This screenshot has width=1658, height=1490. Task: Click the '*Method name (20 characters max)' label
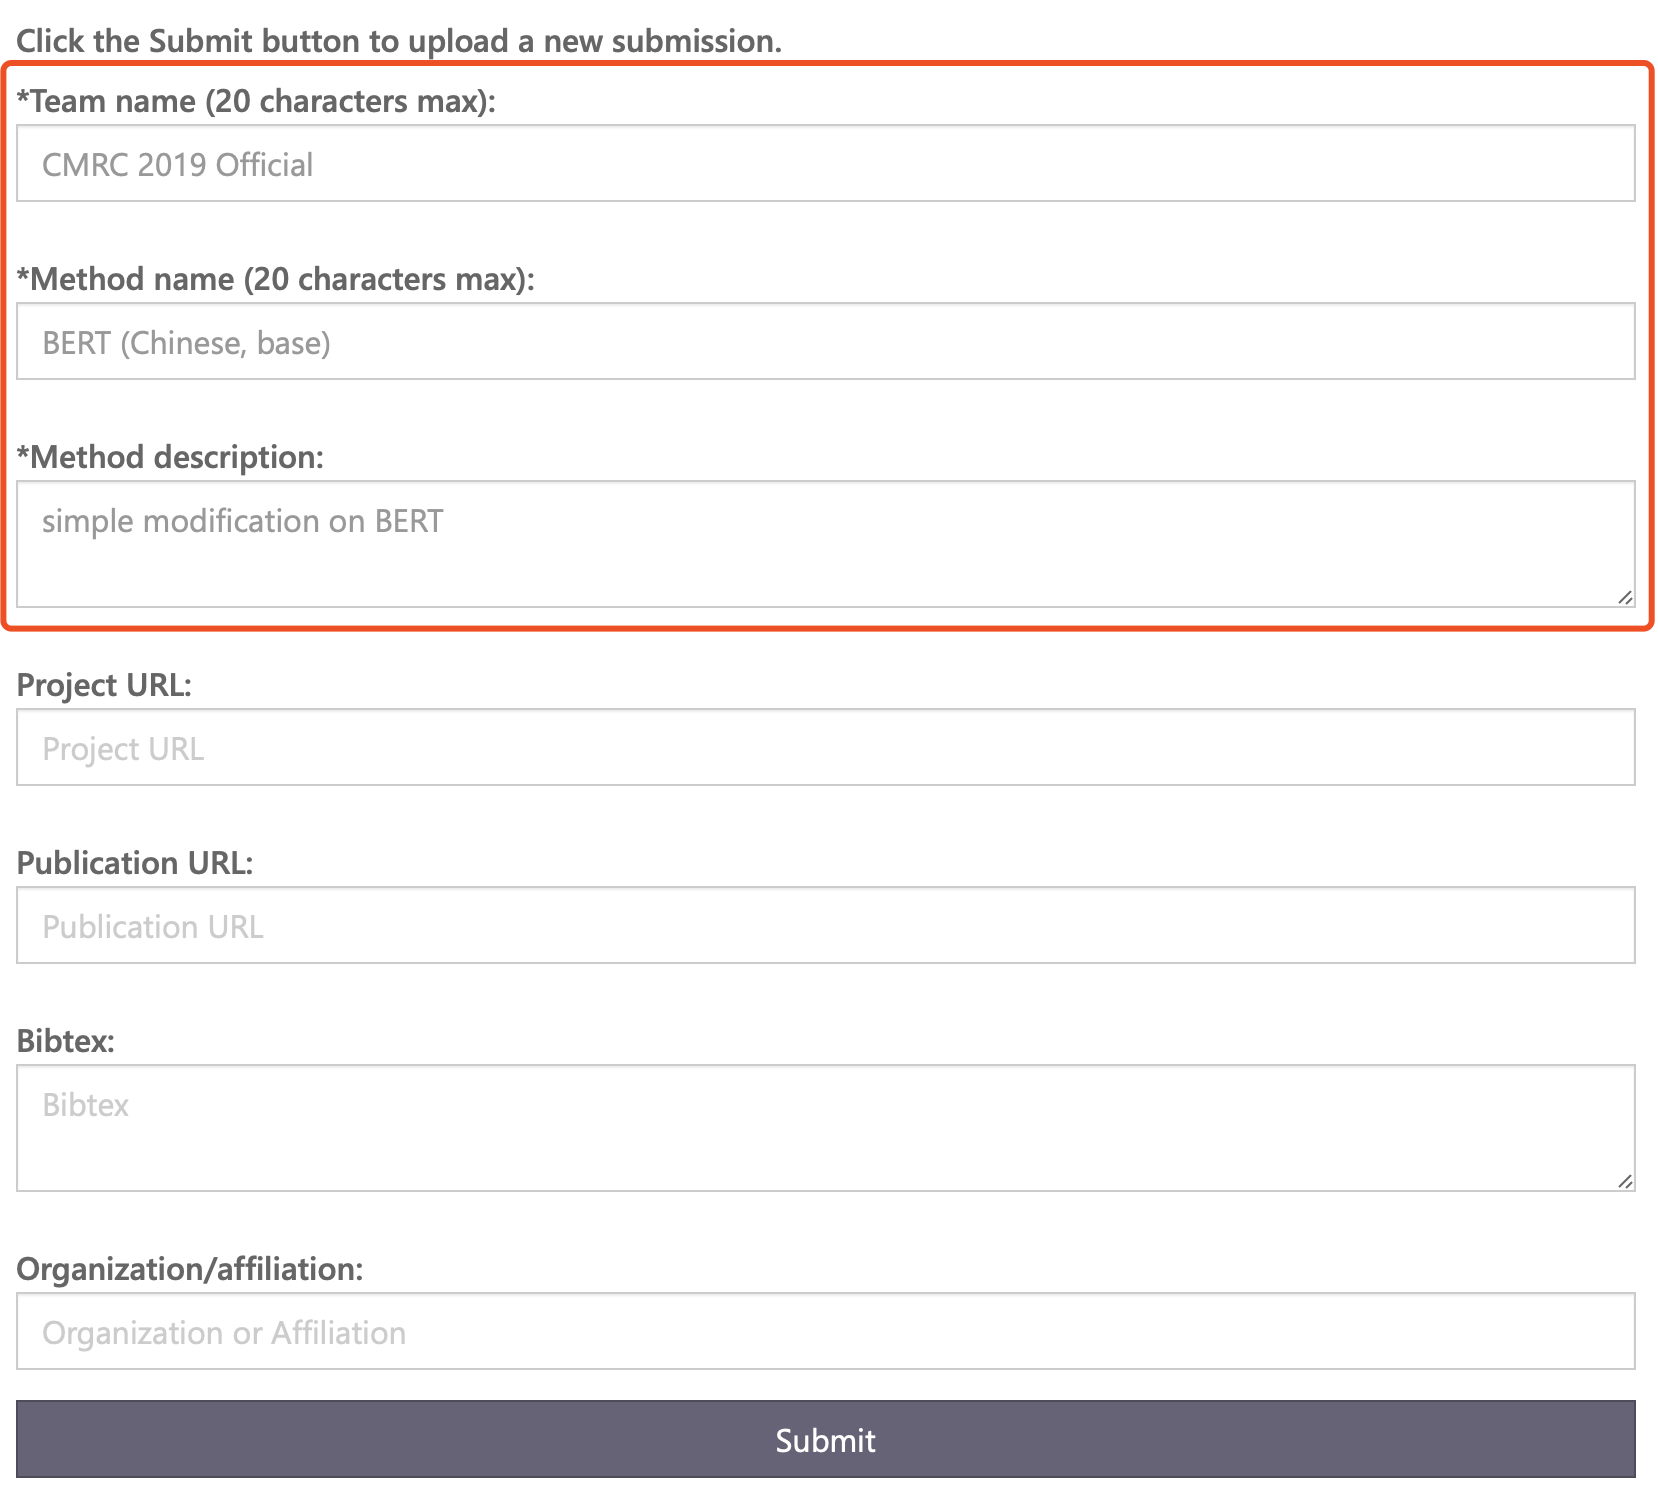[276, 279]
